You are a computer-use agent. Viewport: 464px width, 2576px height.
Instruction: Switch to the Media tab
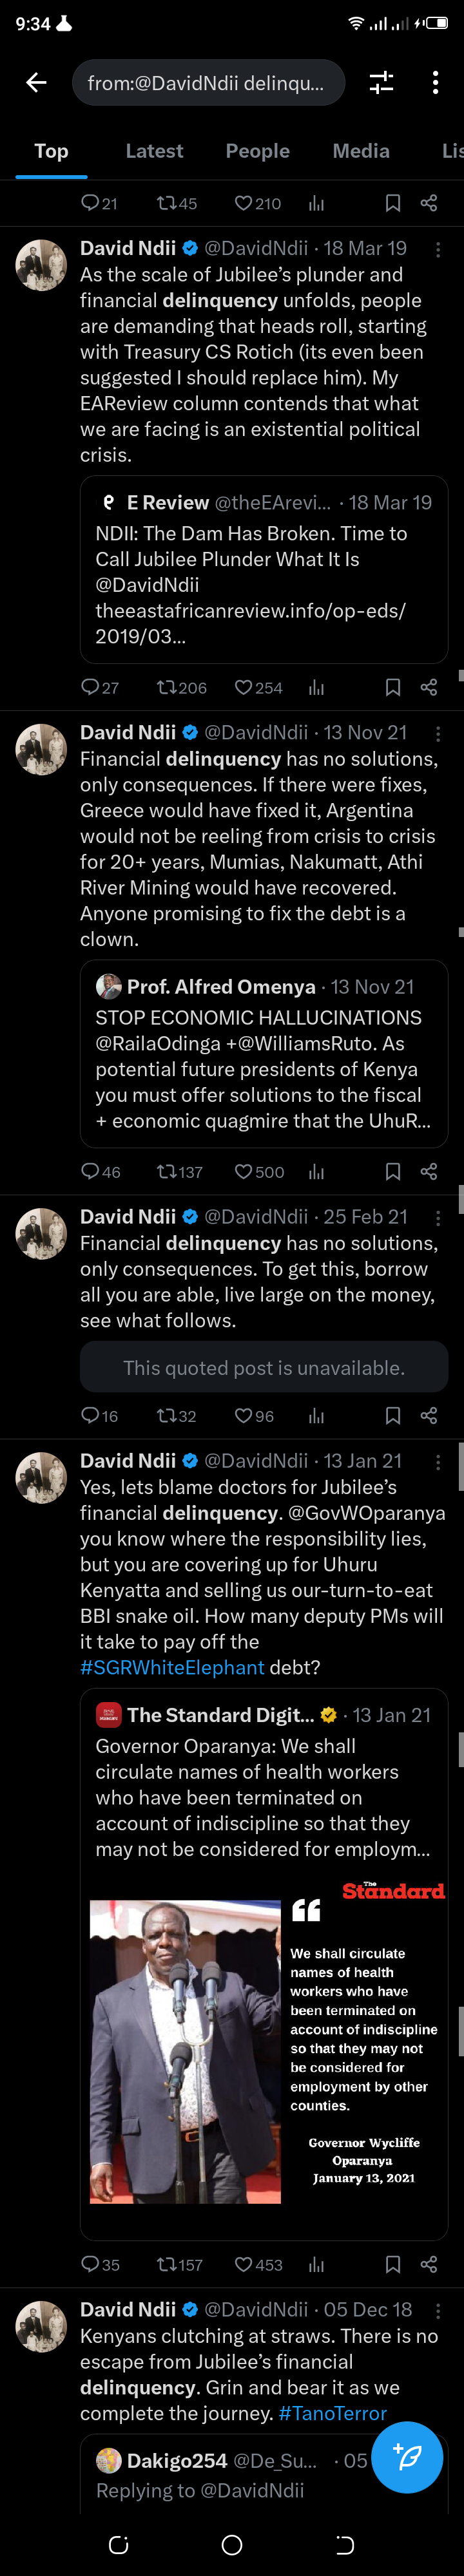pos(361,151)
